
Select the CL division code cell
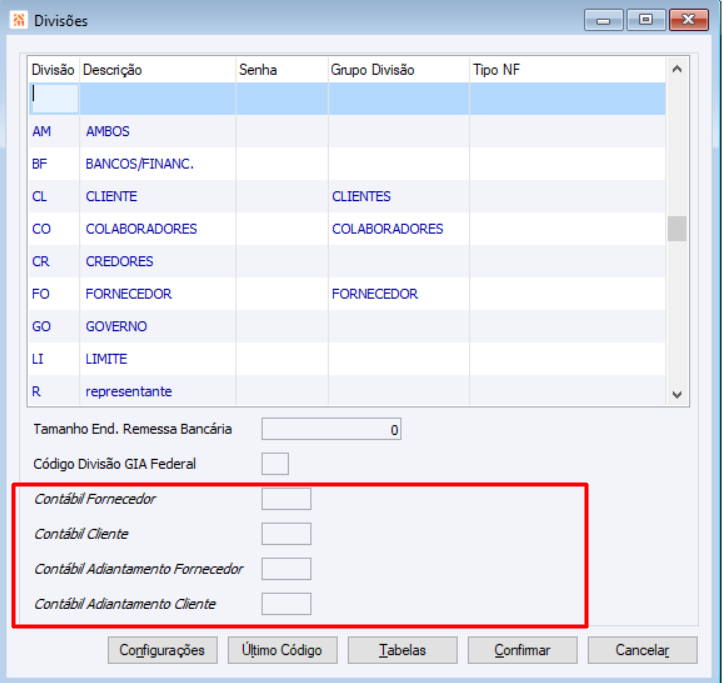(54, 196)
